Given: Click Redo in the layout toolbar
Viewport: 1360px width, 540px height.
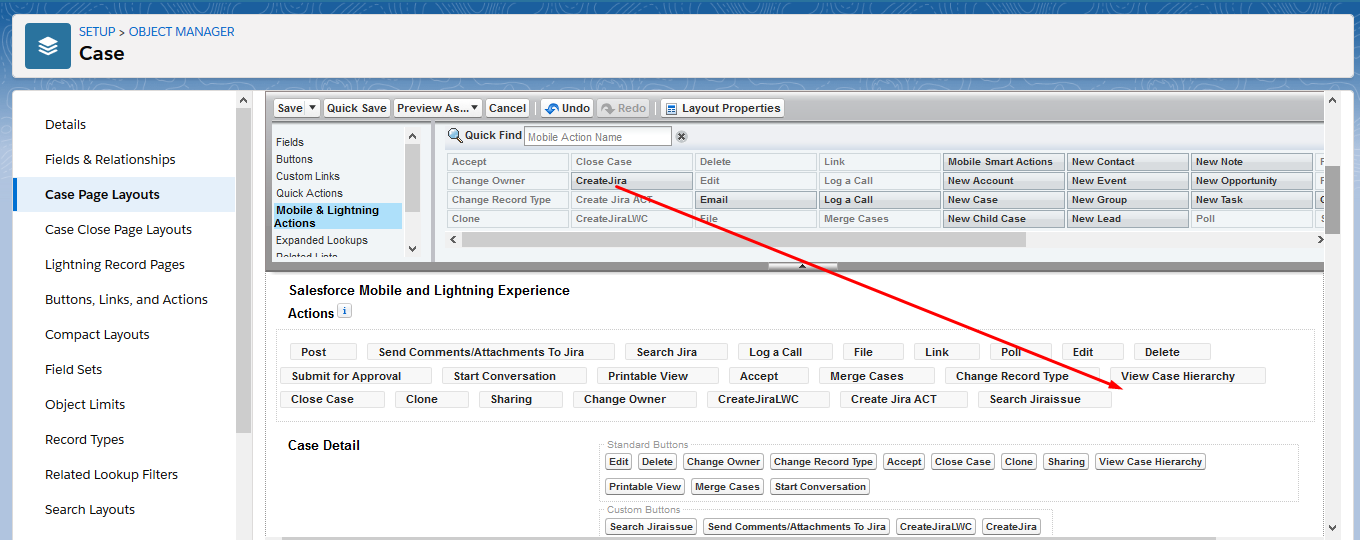Looking at the screenshot, I should tap(624, 108).
